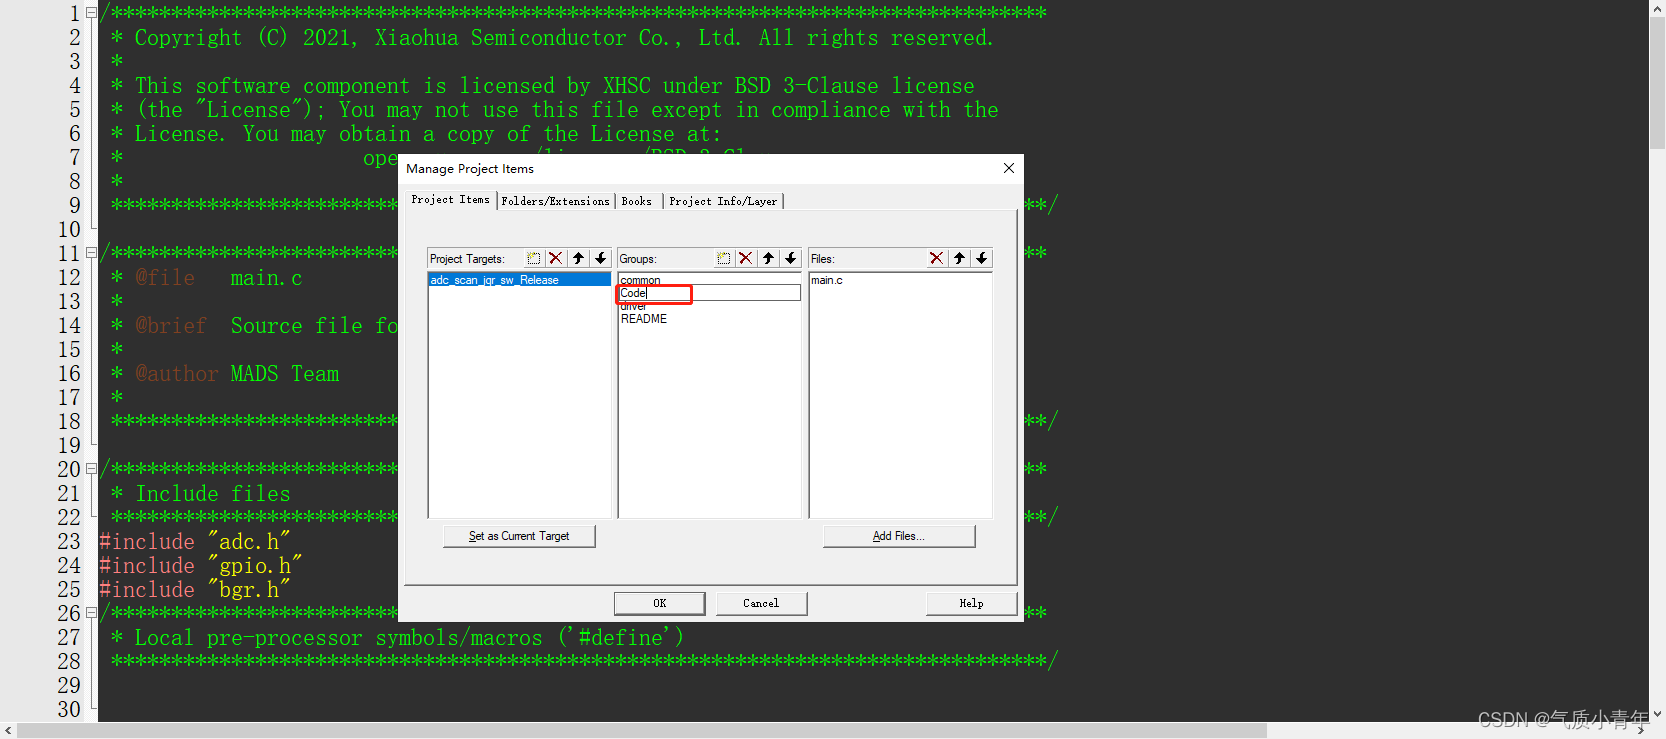
Task: Open the Books tab
Action: click(637, 201)
